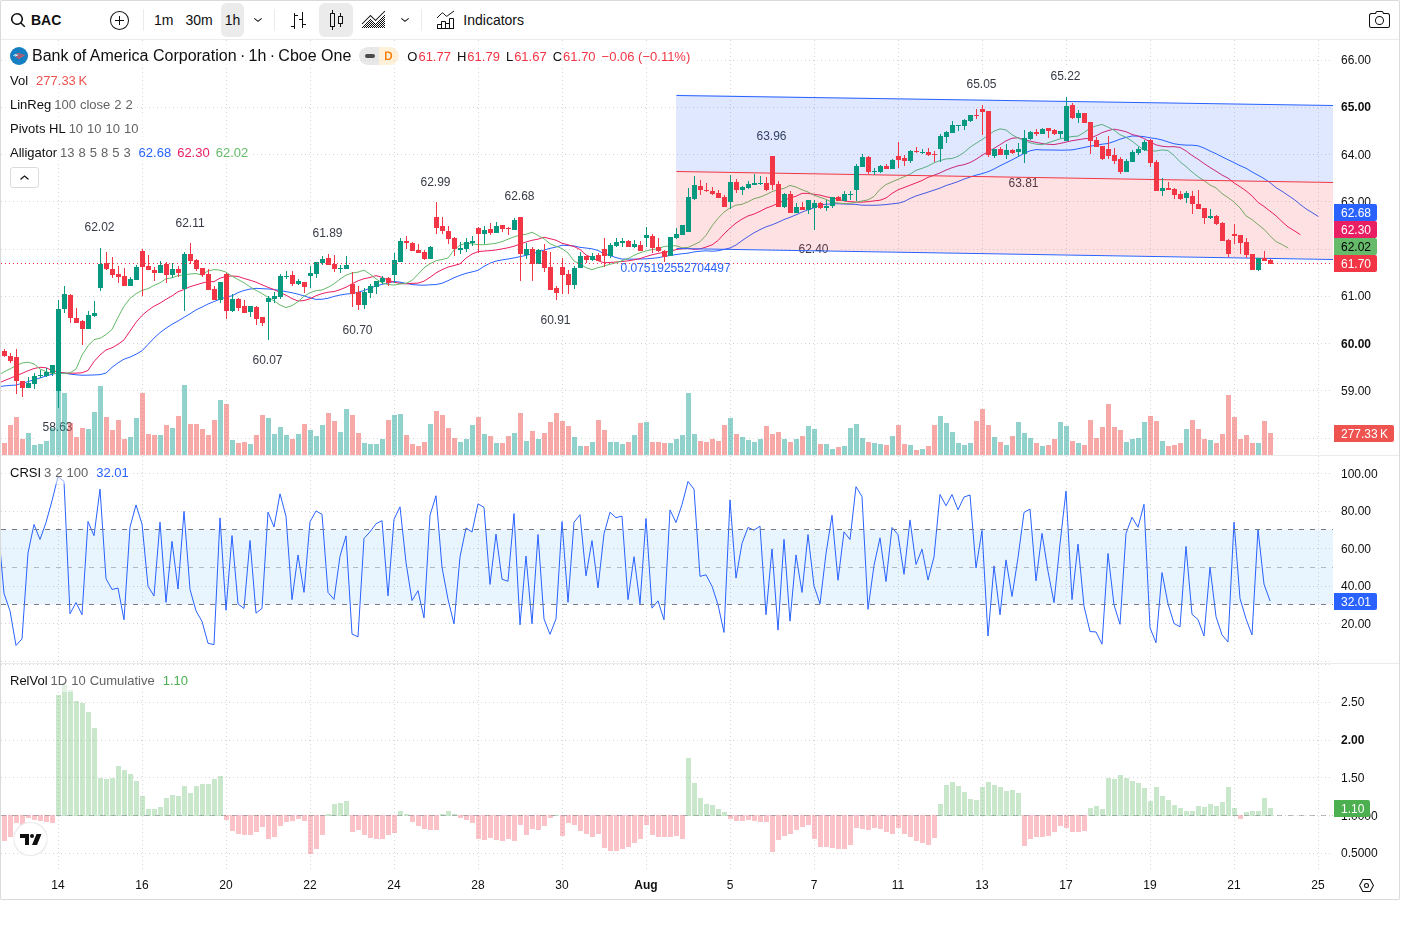Click the Aug label on time axis
This screenshot has width=1420, height=950.
click(x=646, y=885)
